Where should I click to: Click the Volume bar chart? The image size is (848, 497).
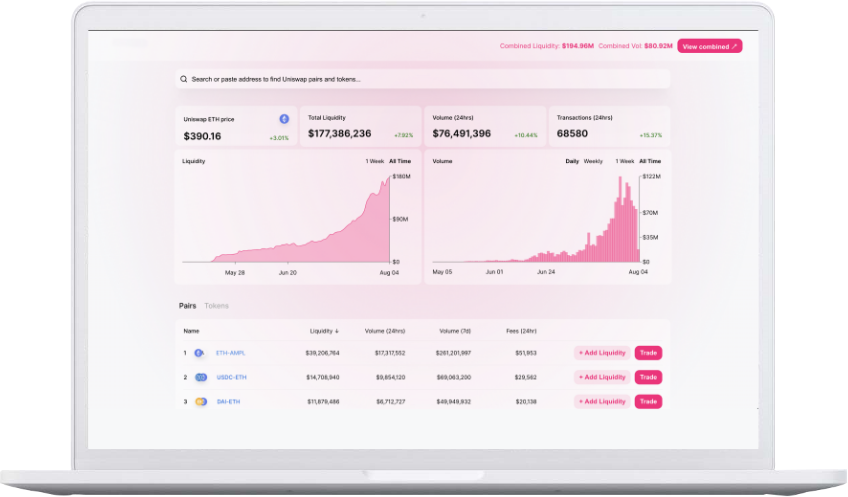click(x=536, y=219)
